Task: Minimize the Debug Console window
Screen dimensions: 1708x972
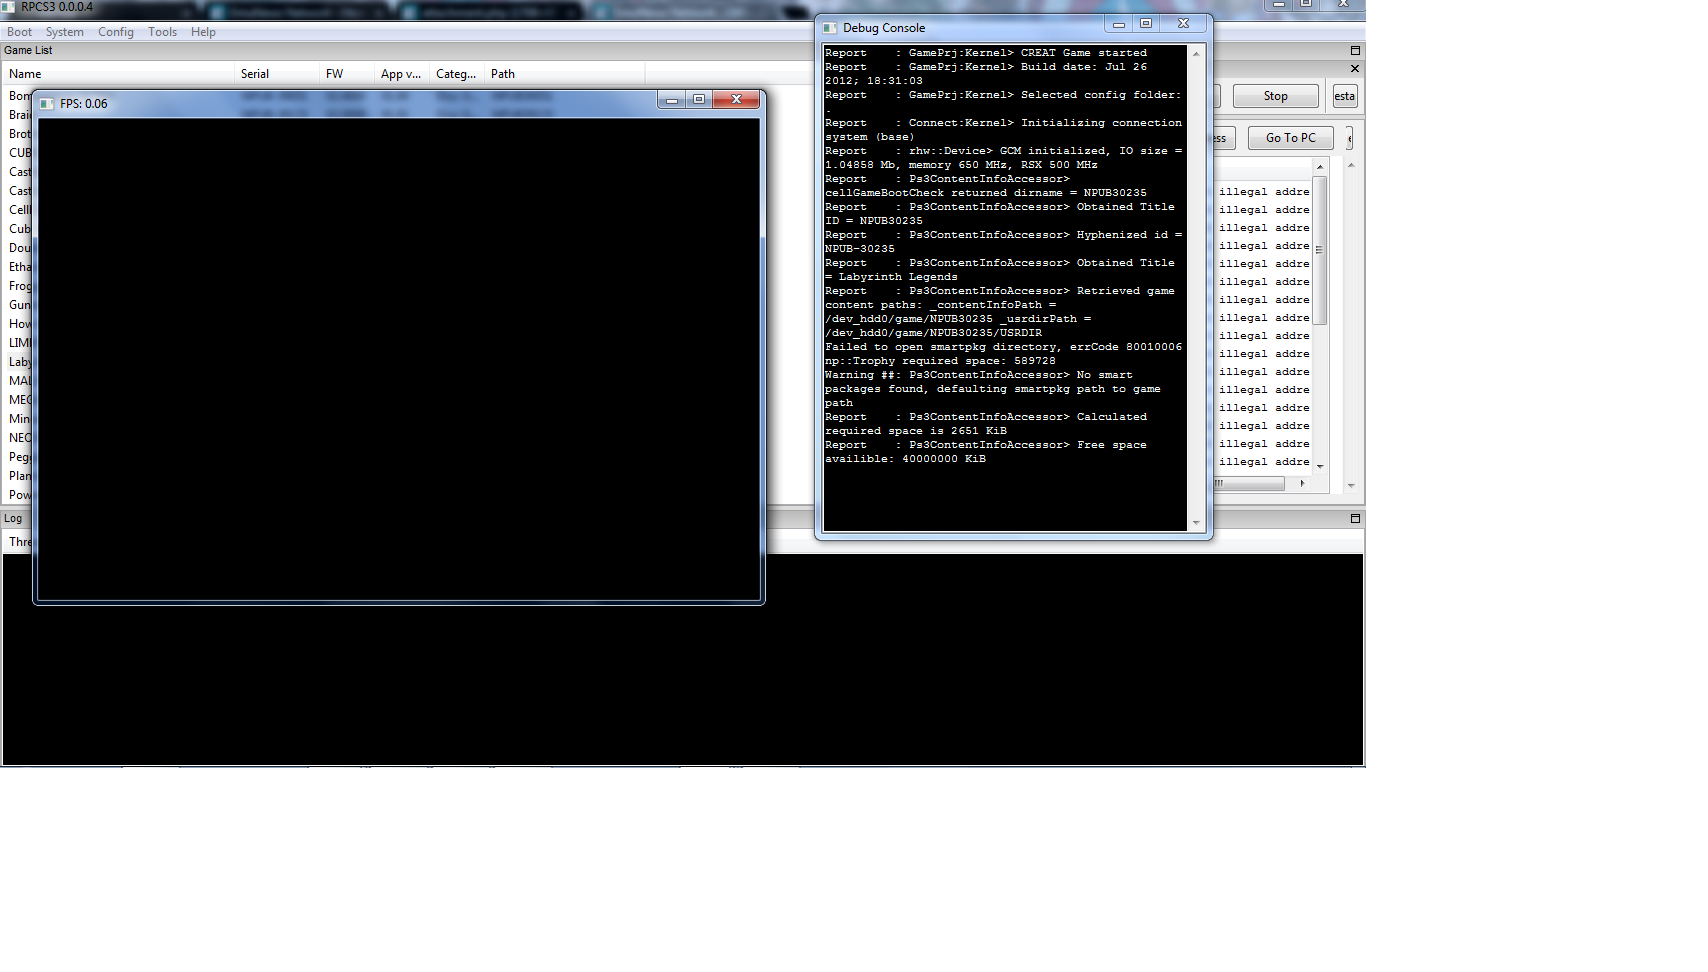Action: click(1119, 24)
